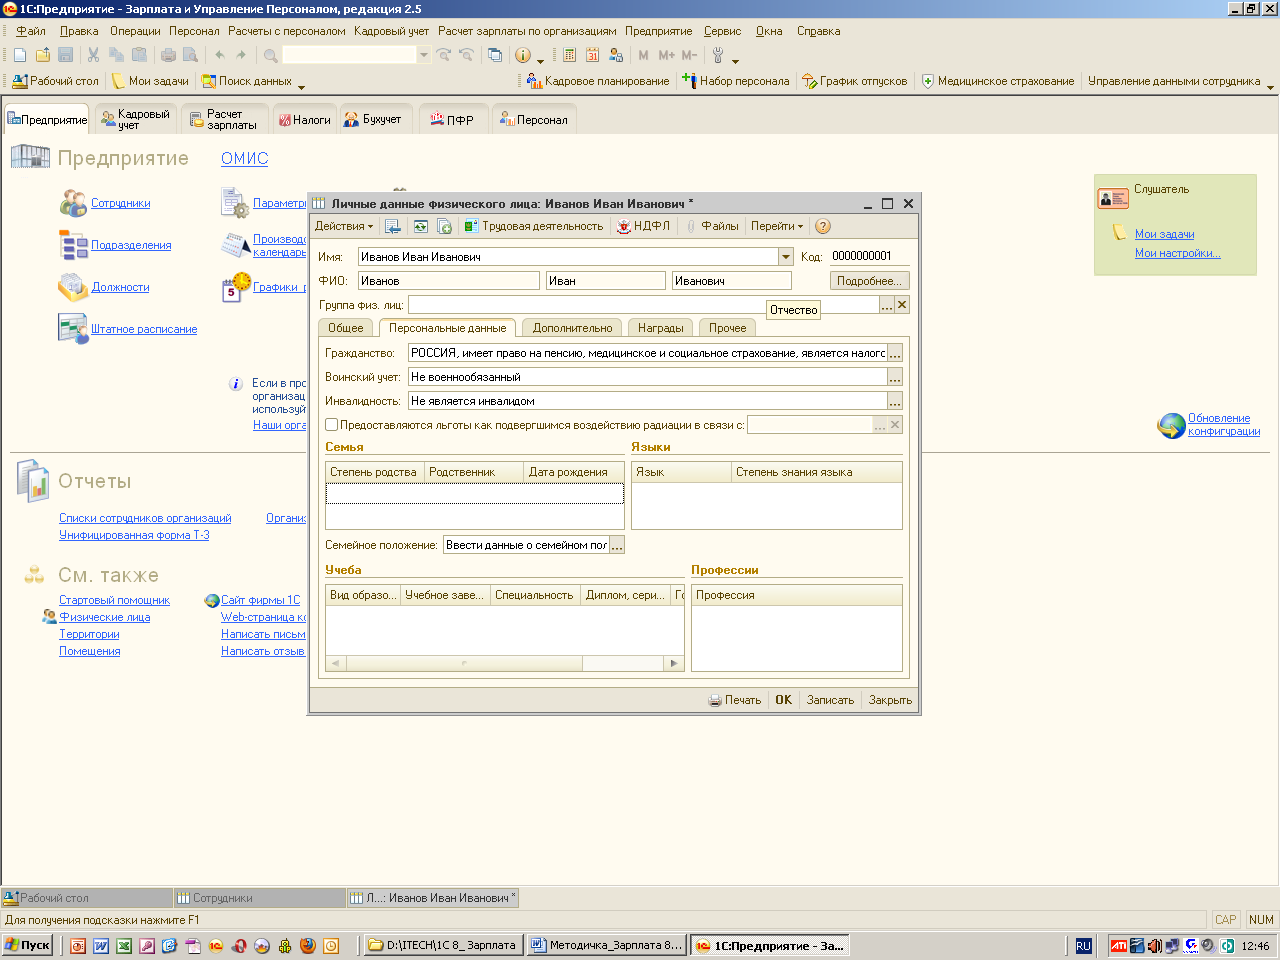
Task: Open Гражданство selection ellipsis button
Action: (x=895, y=353)
